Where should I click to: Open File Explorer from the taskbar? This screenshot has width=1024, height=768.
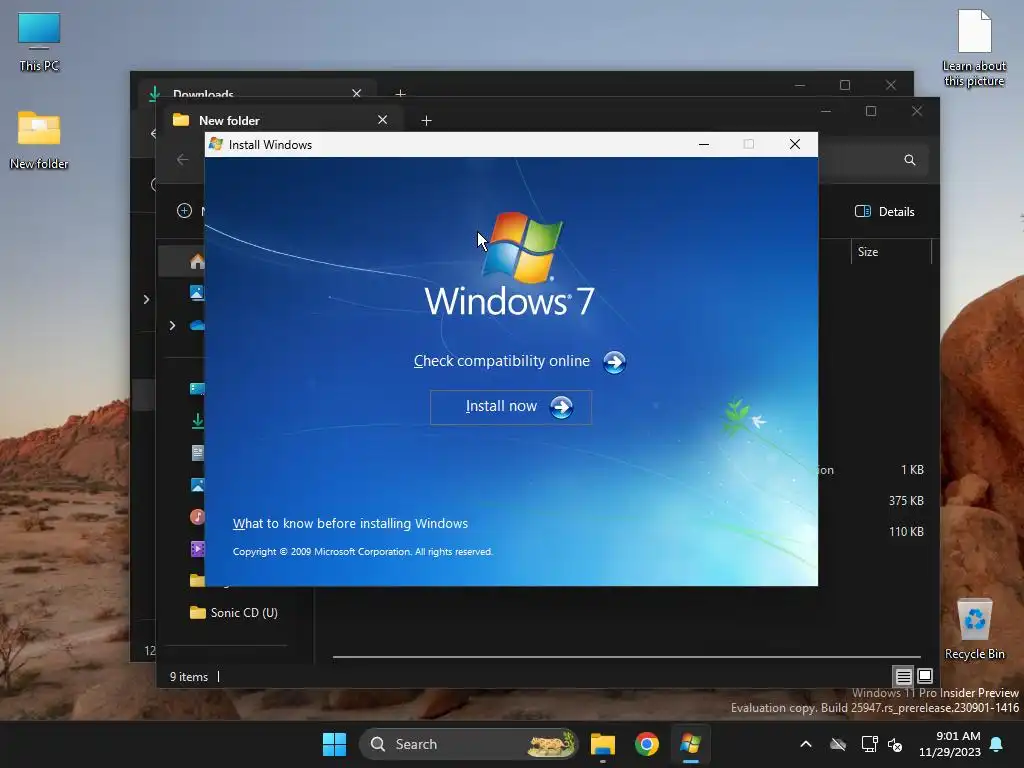point(603,744)
